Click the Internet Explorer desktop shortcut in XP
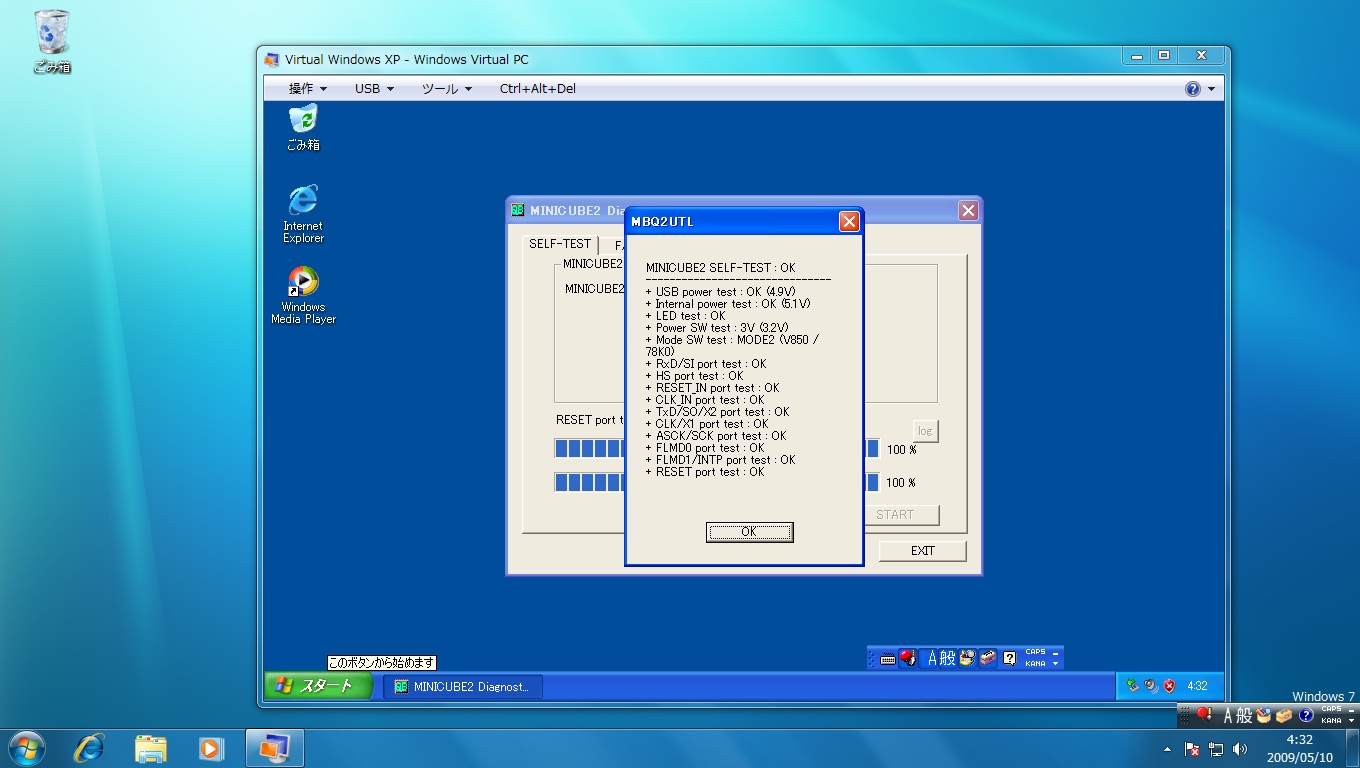The width and height of the screenshot is (1360, 768). click(303, 213)
